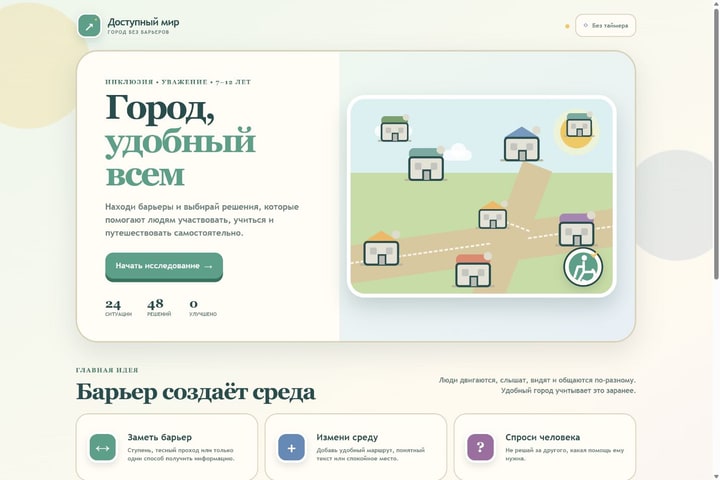Click the blue plus "Измени среду" icon

(291, 448)
